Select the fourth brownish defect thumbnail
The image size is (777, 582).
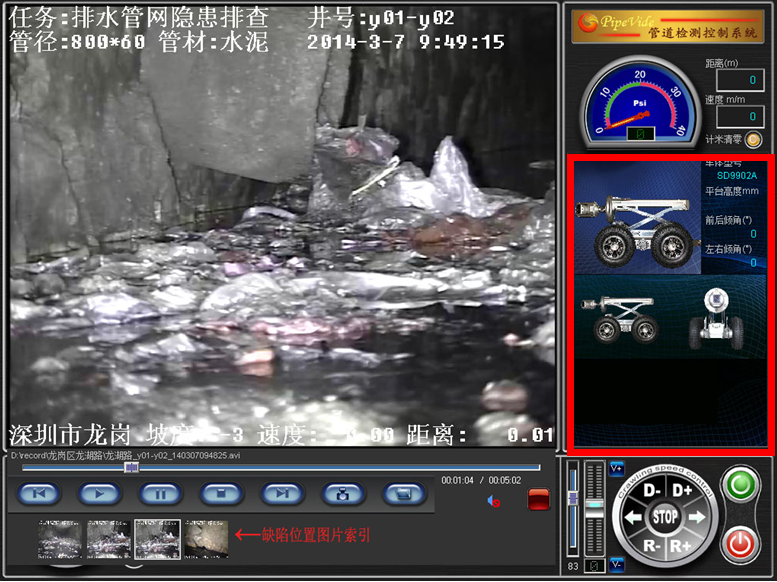coord(206,539)
